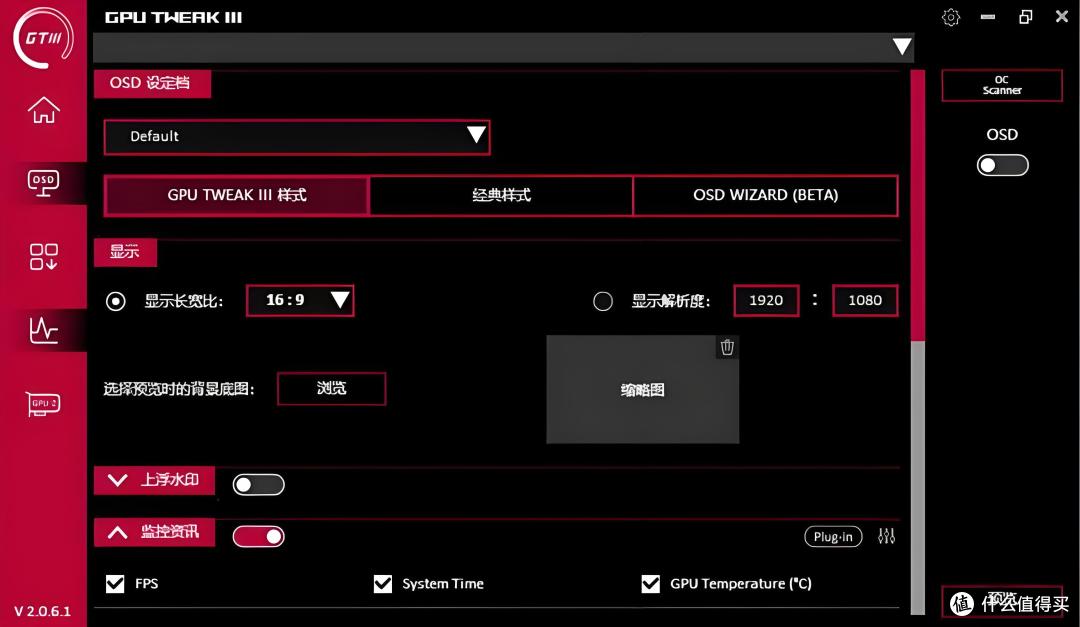Click the 浏览 browse button
Image resolution: width=1080 pixels, height=627 pixels.
coord(331,389)
